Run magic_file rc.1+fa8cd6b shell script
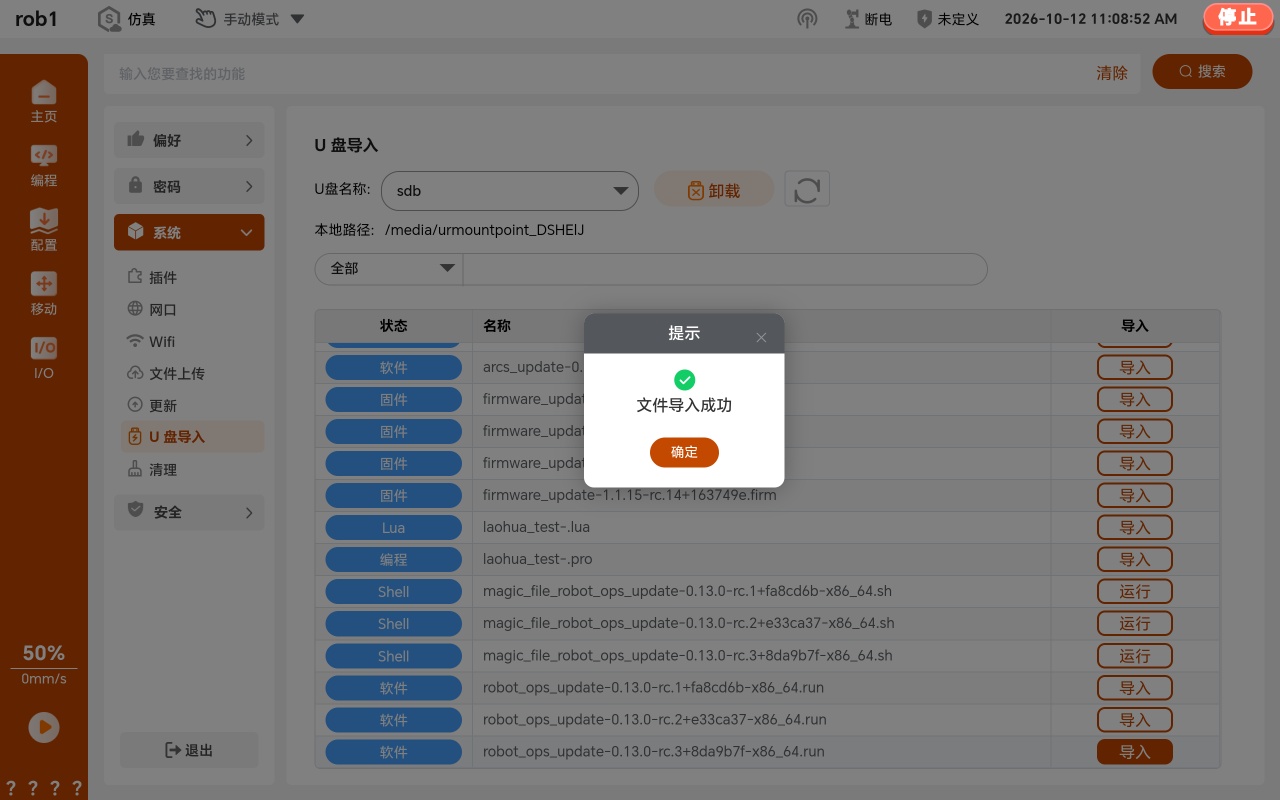 pyautogui.click(x=1135, y=592)
